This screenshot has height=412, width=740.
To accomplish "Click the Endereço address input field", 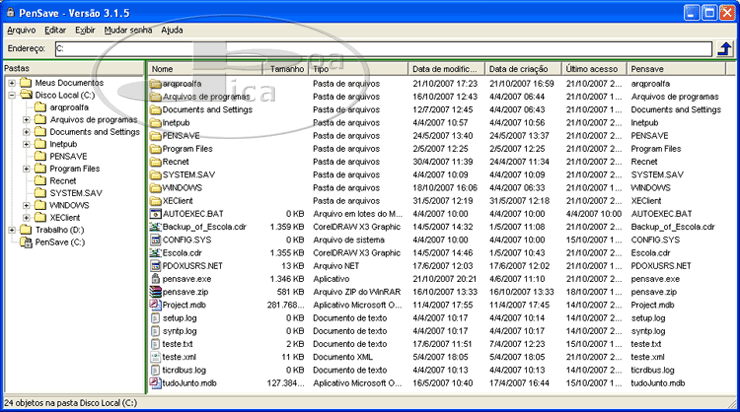I will 380,49.
